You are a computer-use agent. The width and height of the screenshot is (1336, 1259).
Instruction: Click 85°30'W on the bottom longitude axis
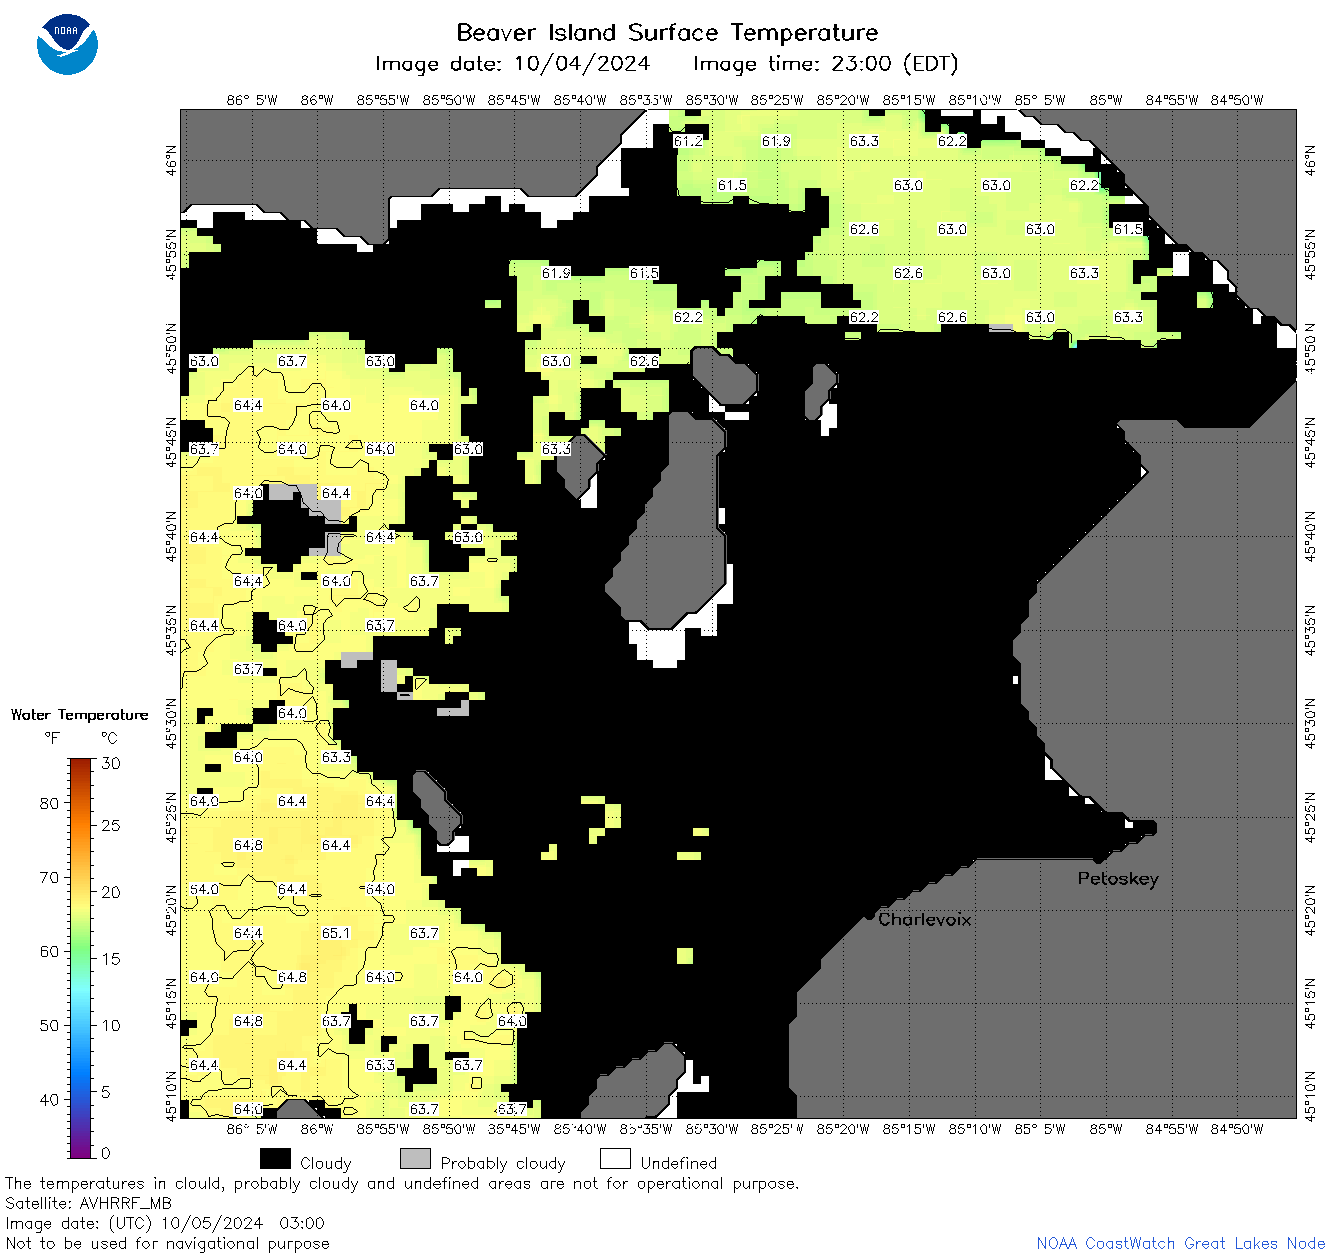coord(712,1129)
